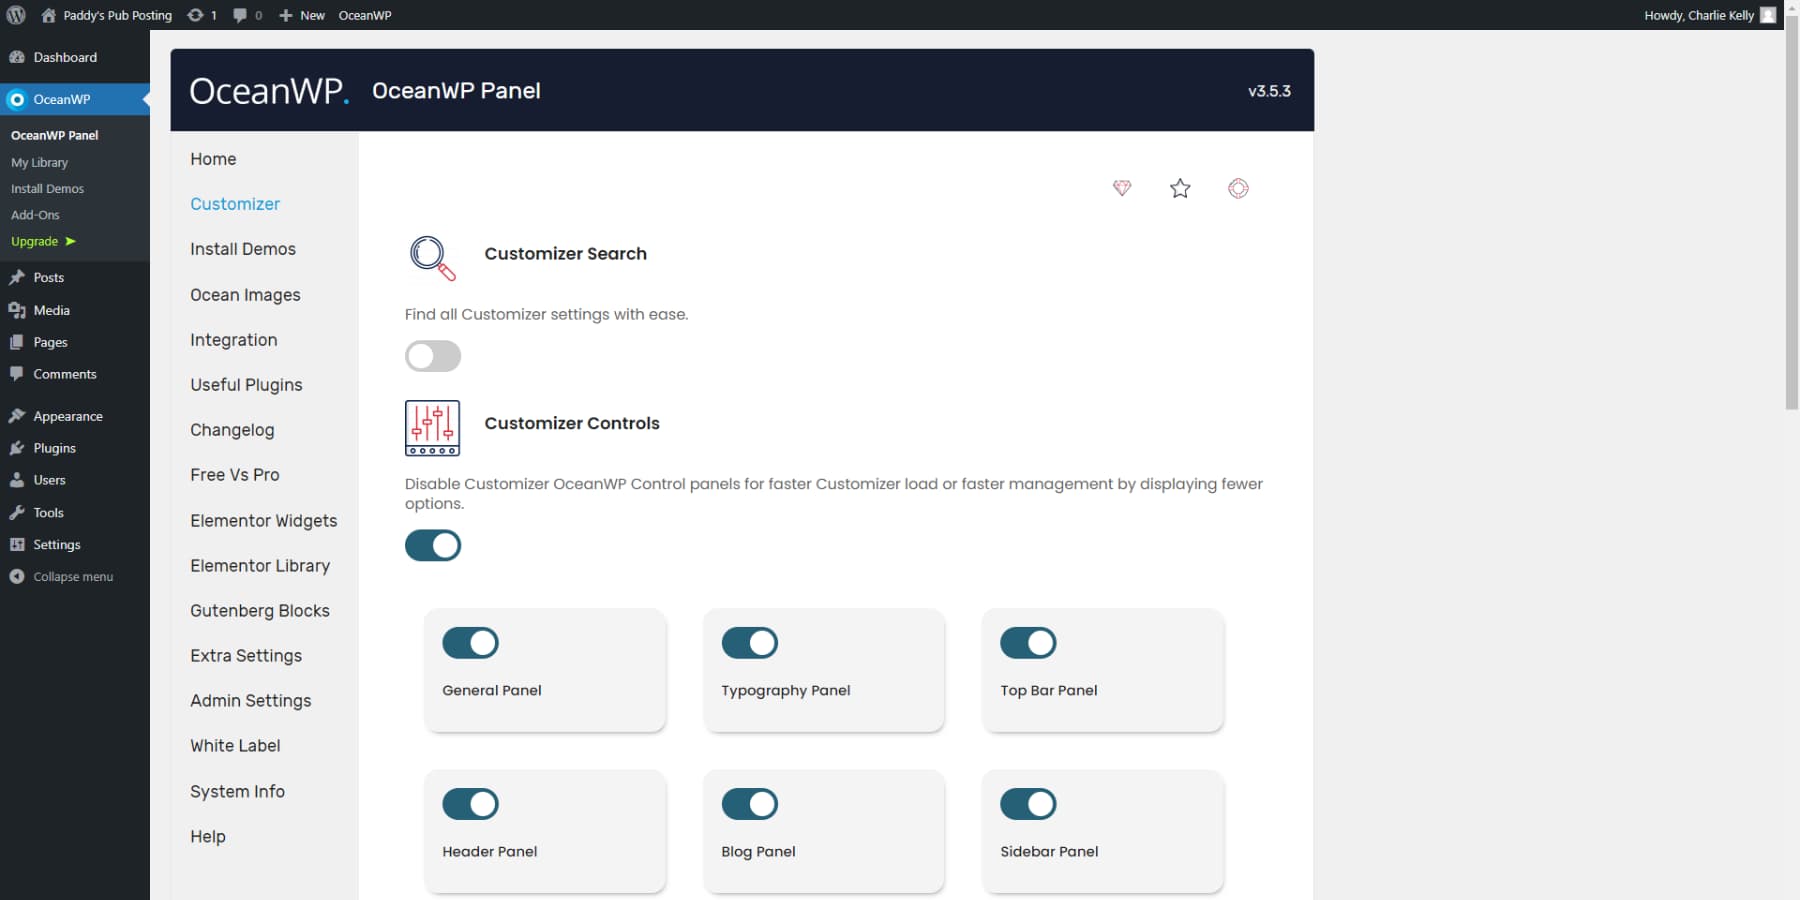Viewport: 1800px width, 900px height.
Task: Open comments via the speech bubble icon
Action: coord(240,14)
